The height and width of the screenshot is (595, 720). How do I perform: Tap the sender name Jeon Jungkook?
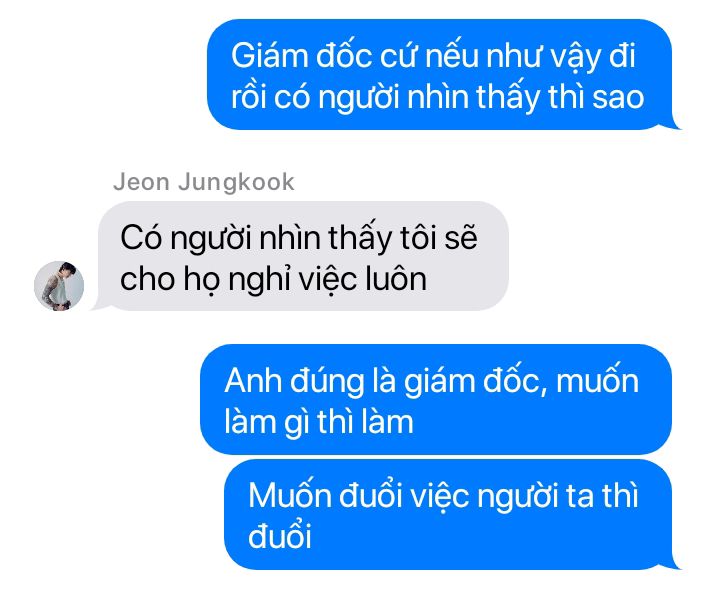pyautogui.click(x=203, y=182)
